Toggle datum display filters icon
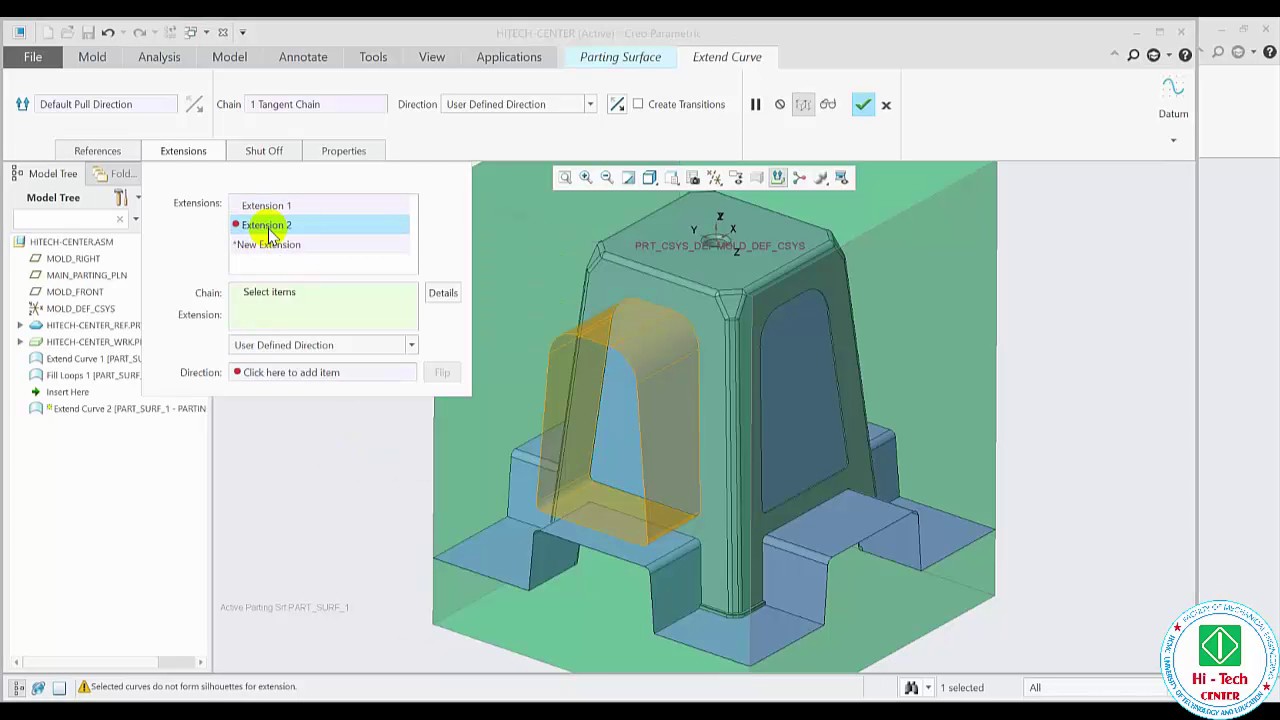Image resolution: width=1280 pixels, height=720 pixels. pyautogui.click(x=714, y=178)
